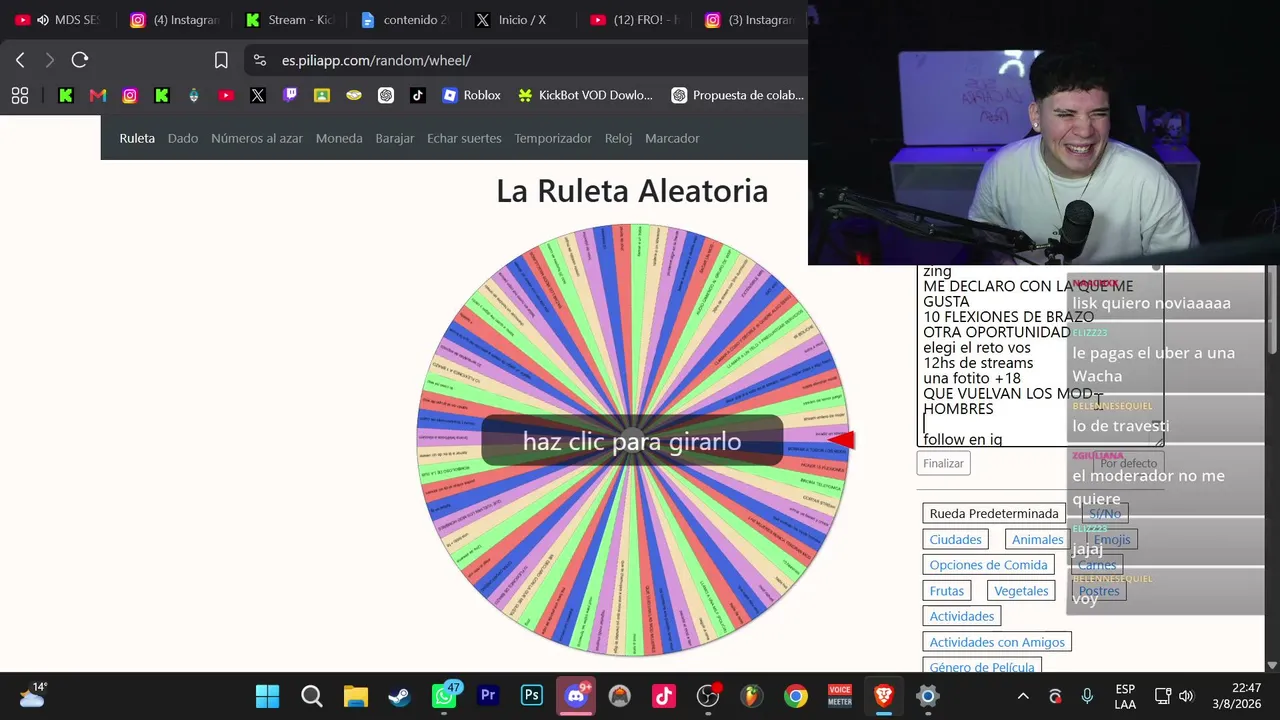Open the volume control in system tray
This screenshot has height=720, width=1280.
click(1186, 696)
